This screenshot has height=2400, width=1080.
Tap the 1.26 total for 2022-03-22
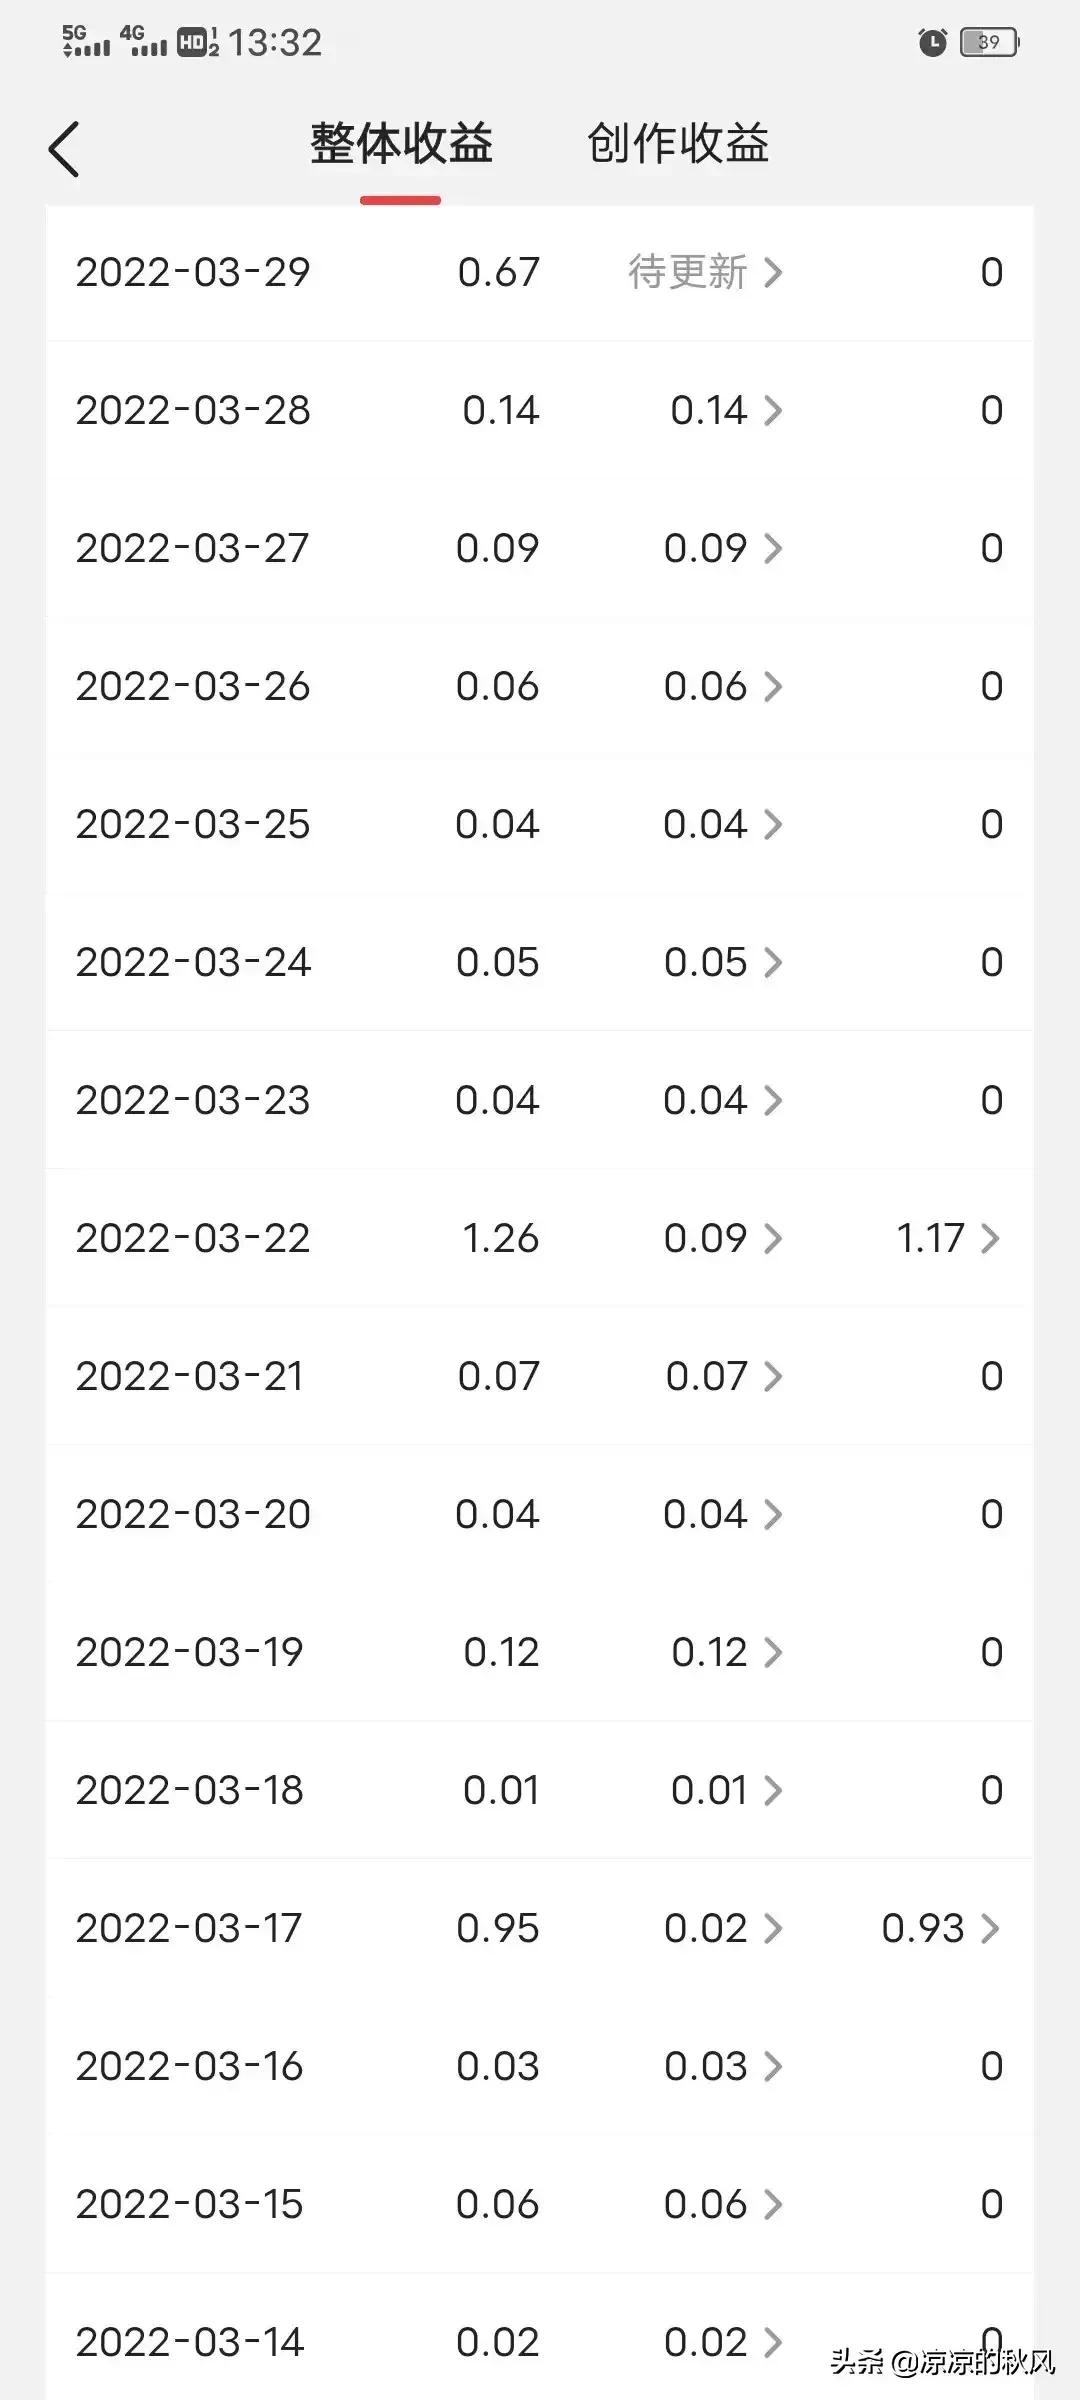pos(500,1238)
